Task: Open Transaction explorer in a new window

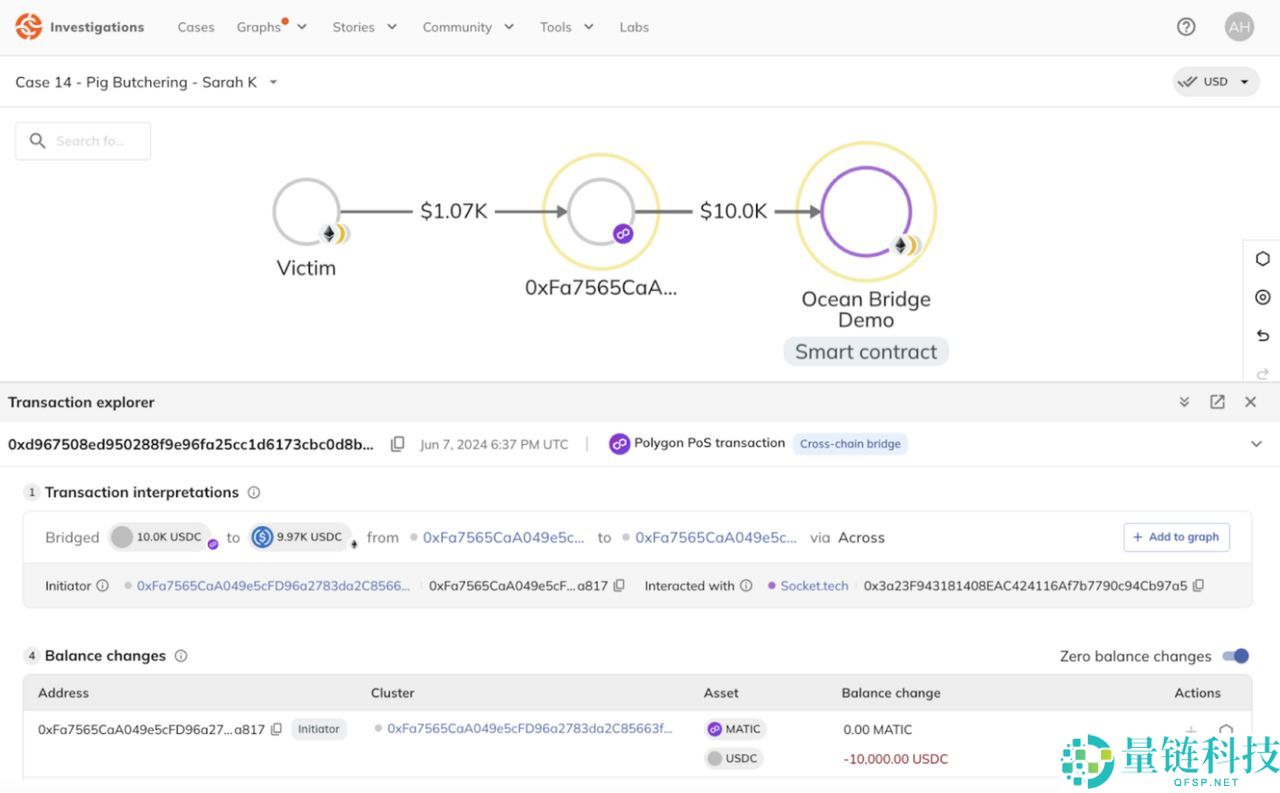Action: [x=1217, y=402]
